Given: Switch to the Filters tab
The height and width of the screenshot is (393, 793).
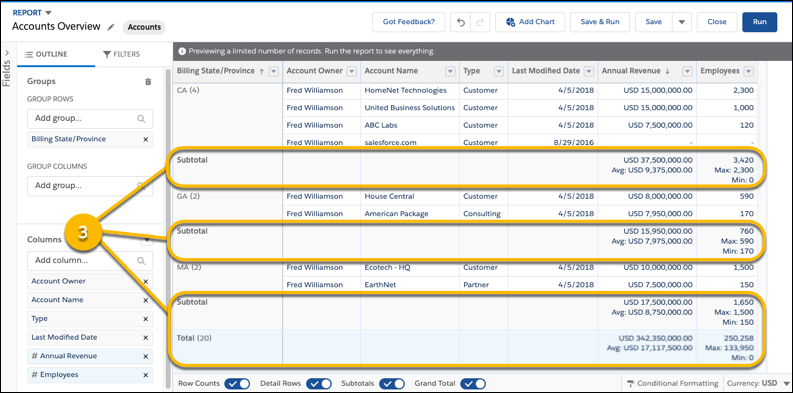Looking at the screenshot, I should (121, 54).
